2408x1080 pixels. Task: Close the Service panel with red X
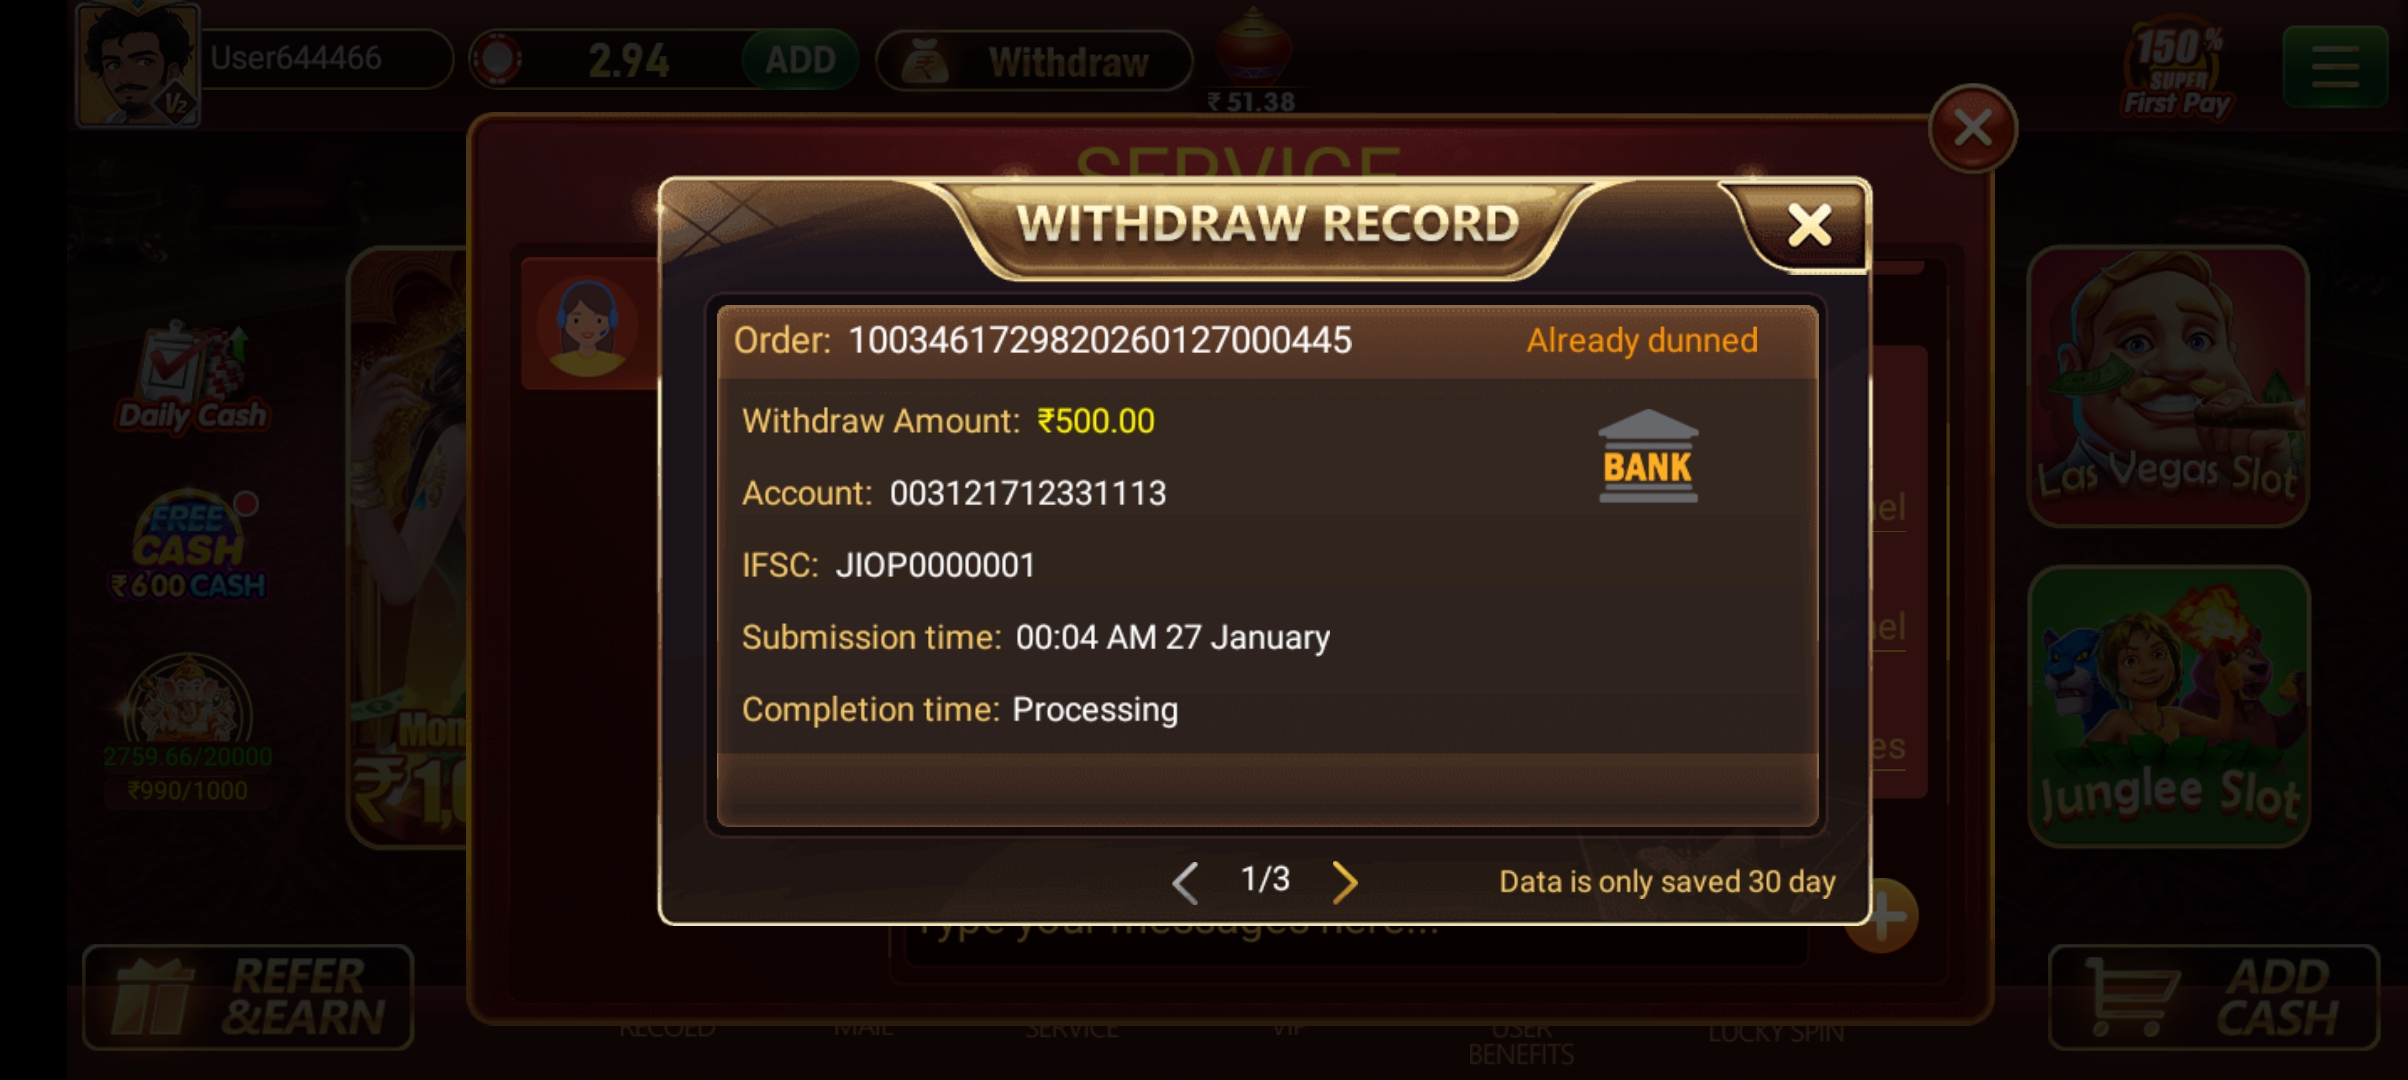[1972, 128]
